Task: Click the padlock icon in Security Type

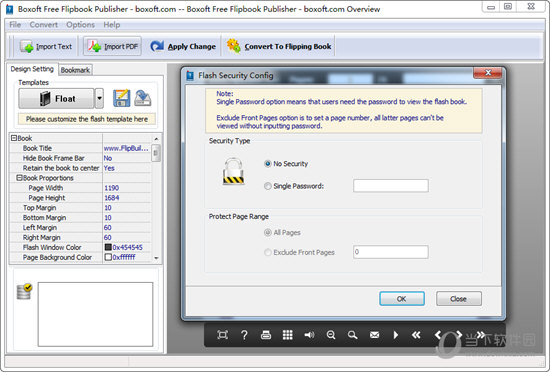Action: tap(233, 171)
